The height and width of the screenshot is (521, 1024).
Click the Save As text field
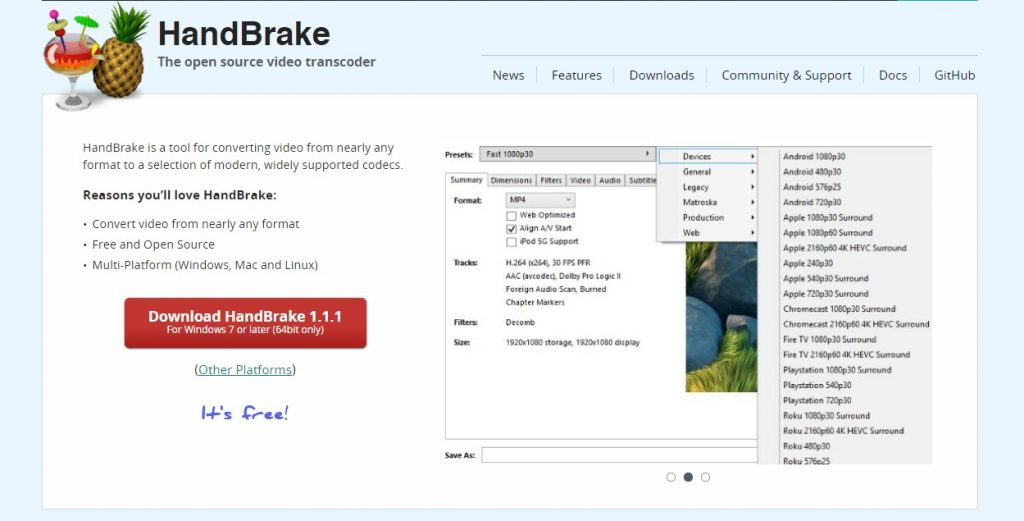coord(618,455)
